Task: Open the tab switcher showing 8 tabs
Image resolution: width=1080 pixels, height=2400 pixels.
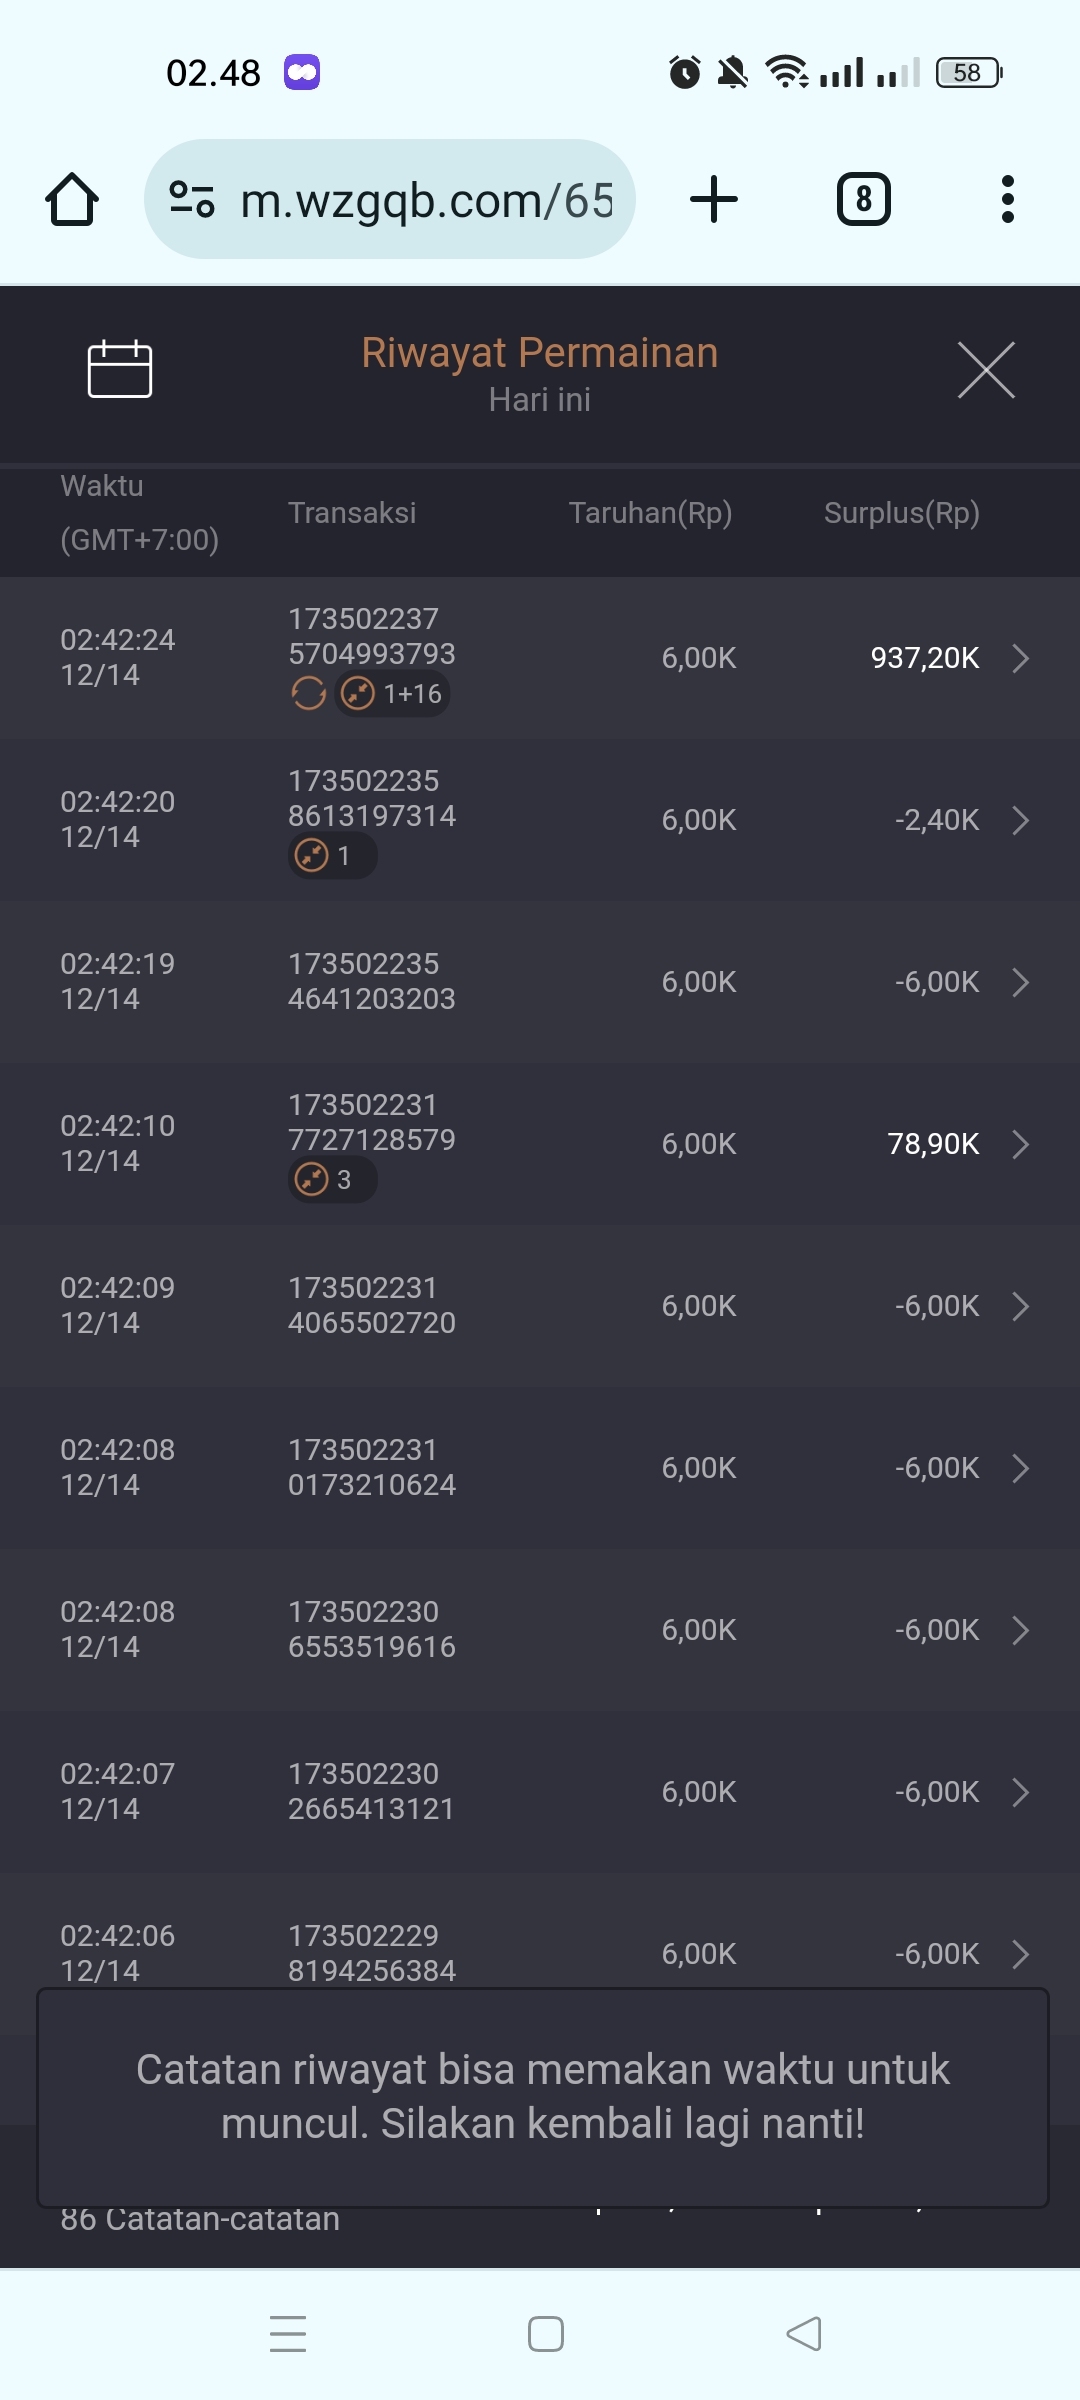Action: point(863,199)
